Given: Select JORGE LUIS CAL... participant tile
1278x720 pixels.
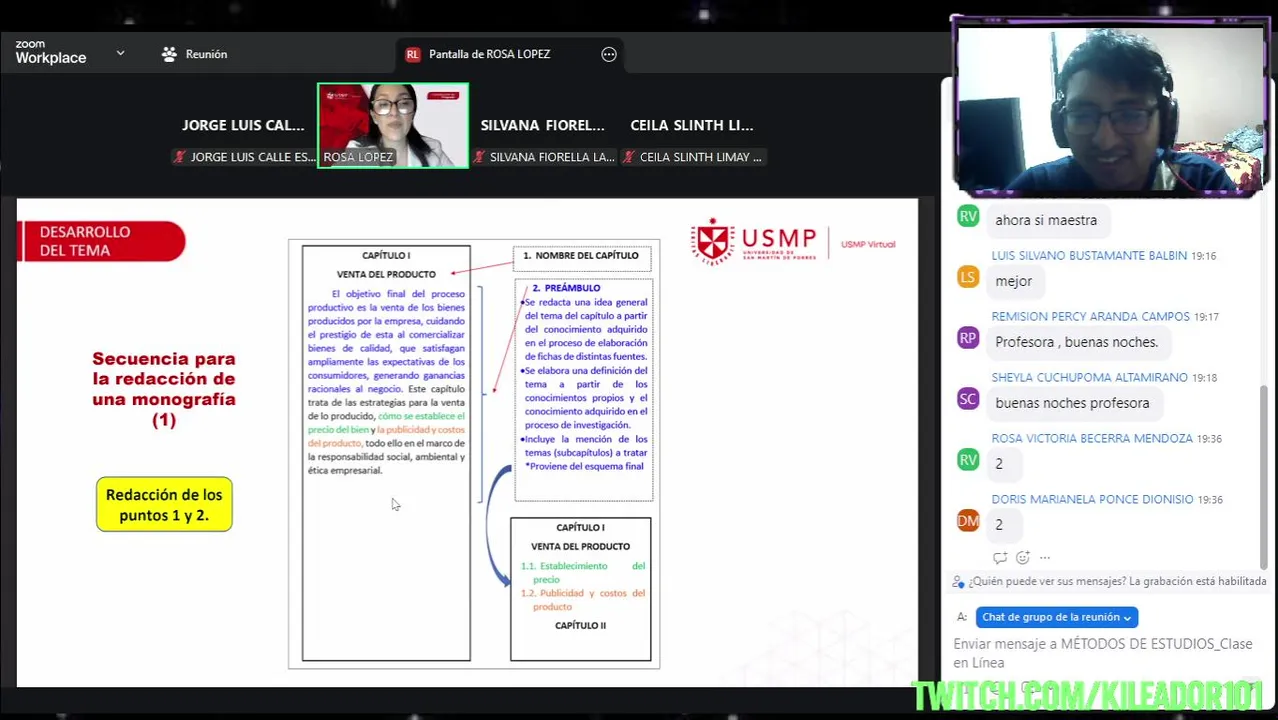Looking at the screenshot, I should tap(243, 125).
